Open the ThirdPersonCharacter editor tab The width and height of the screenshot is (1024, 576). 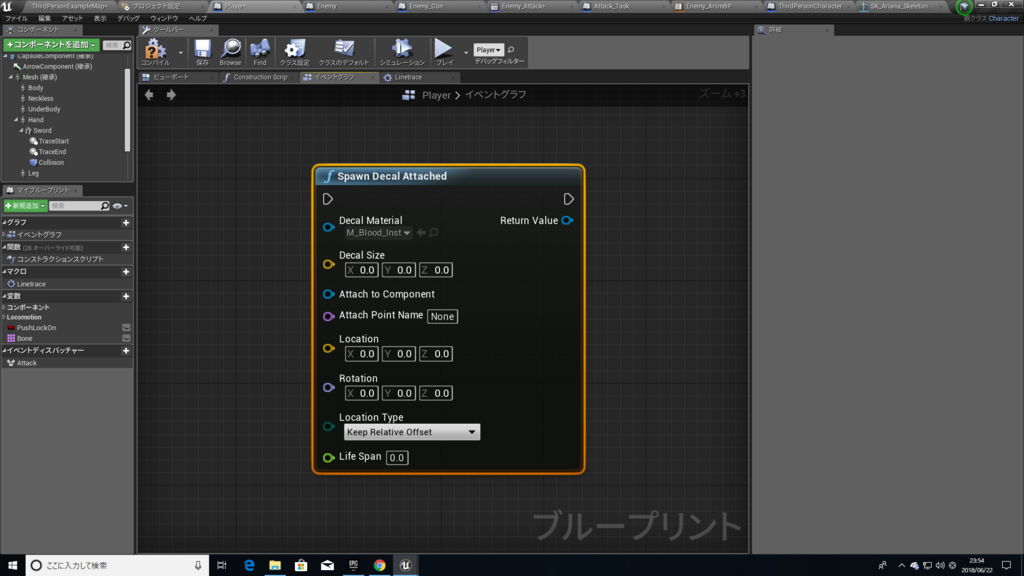[810, 6]
